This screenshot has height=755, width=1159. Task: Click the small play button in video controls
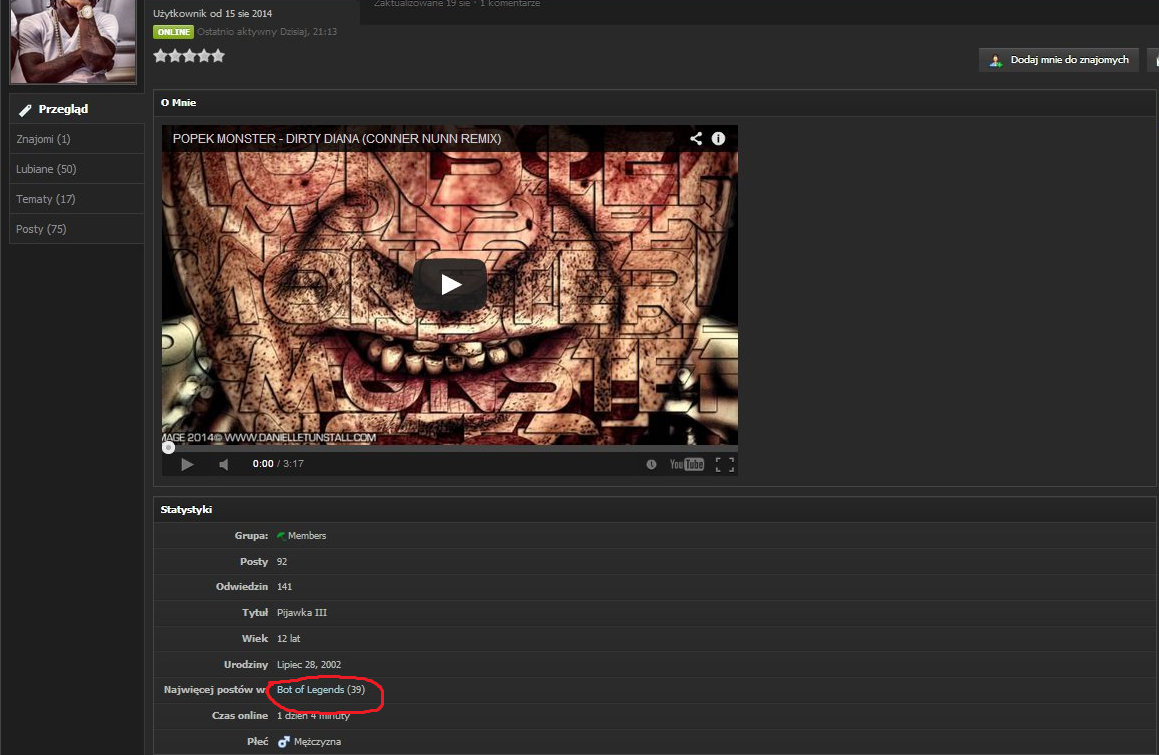coord(187,464)
